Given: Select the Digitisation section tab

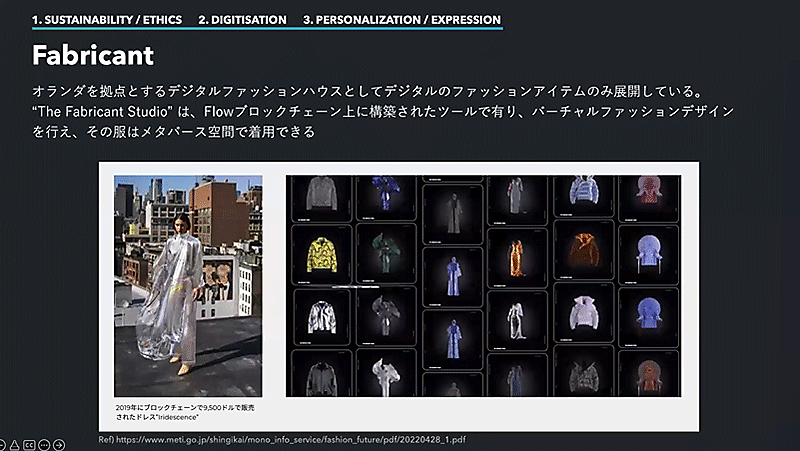Looking at the screenshot, I should (x=242, y=19).
